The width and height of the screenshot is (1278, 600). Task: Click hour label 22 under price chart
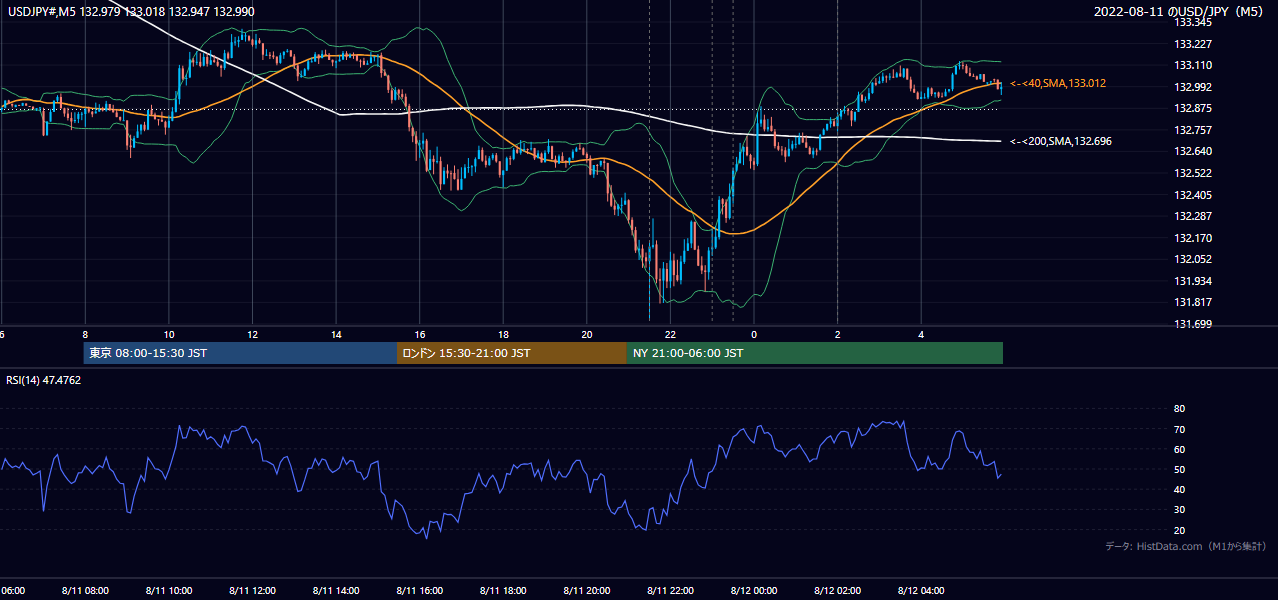point(671,335)
